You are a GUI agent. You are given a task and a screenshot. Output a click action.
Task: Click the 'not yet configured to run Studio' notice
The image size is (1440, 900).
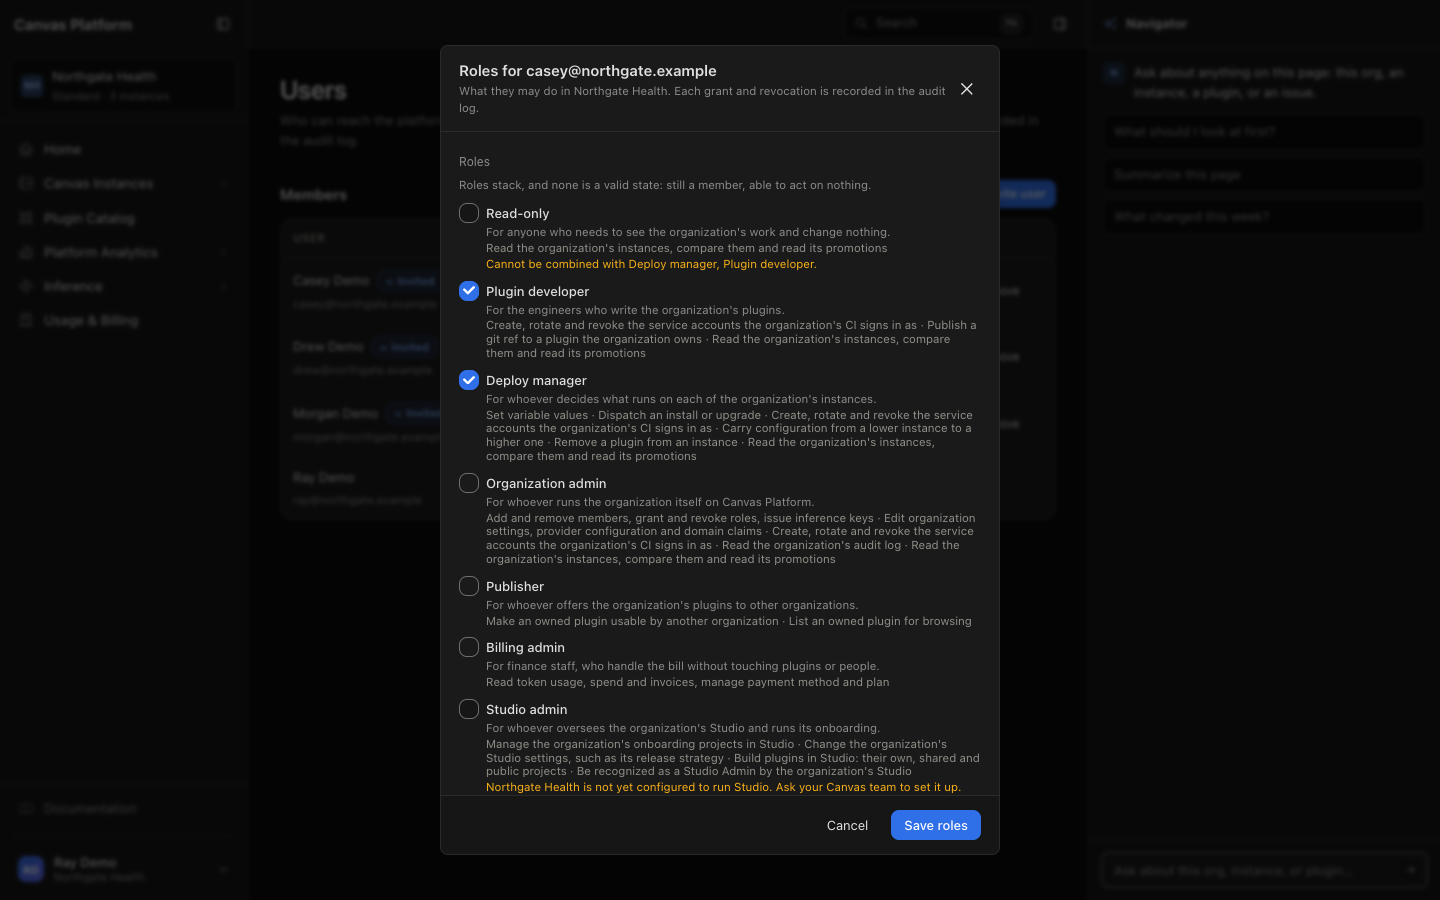[723, 787]
